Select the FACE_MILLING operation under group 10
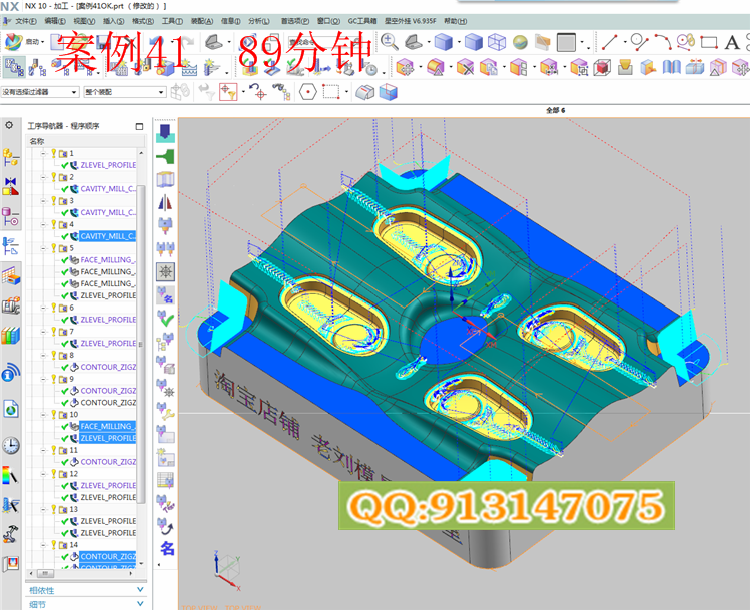Viewport: 750px width, 610px height. pyautogui.click(x=108, y=426)
